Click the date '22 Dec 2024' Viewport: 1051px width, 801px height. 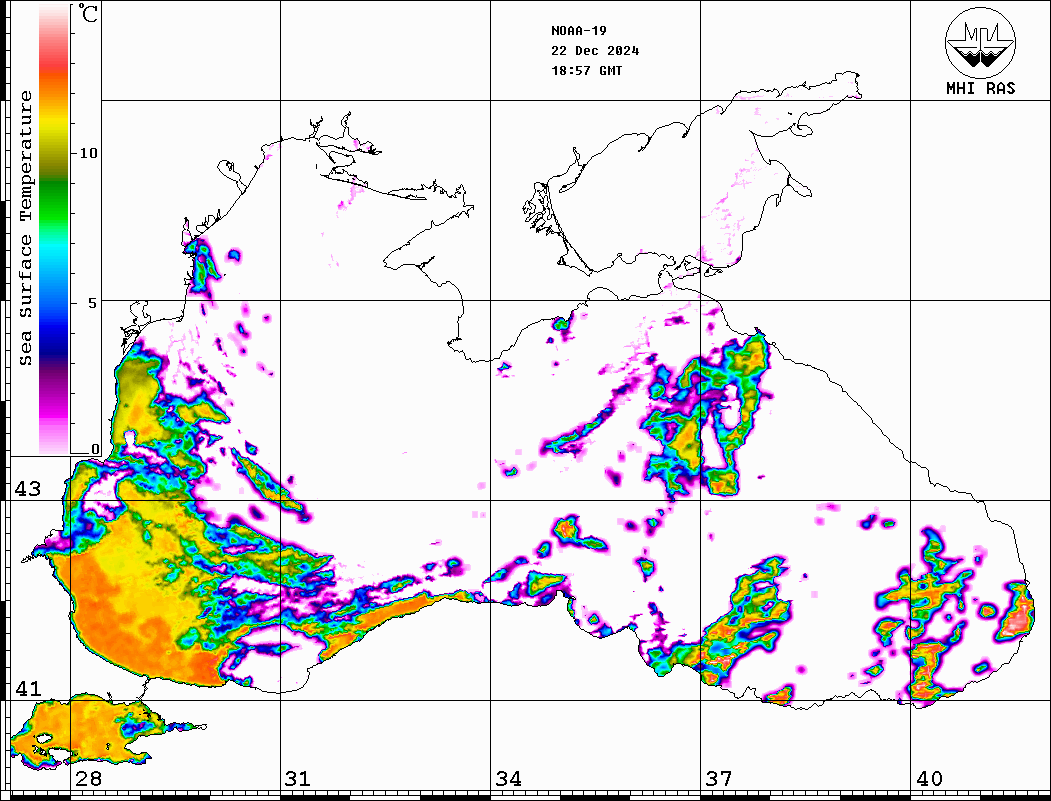[595, 50]
